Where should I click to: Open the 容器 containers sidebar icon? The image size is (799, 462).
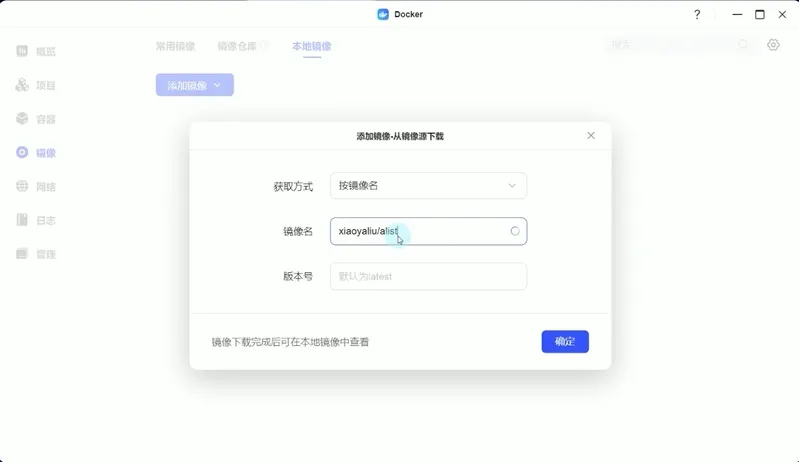(22, 119)
